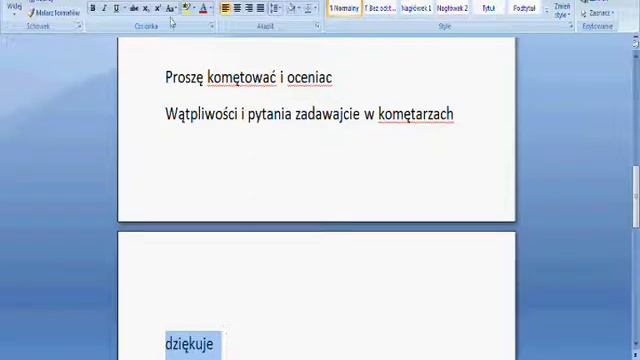Apply the Normalny style
640x360 pixels.
click(344, 8)
